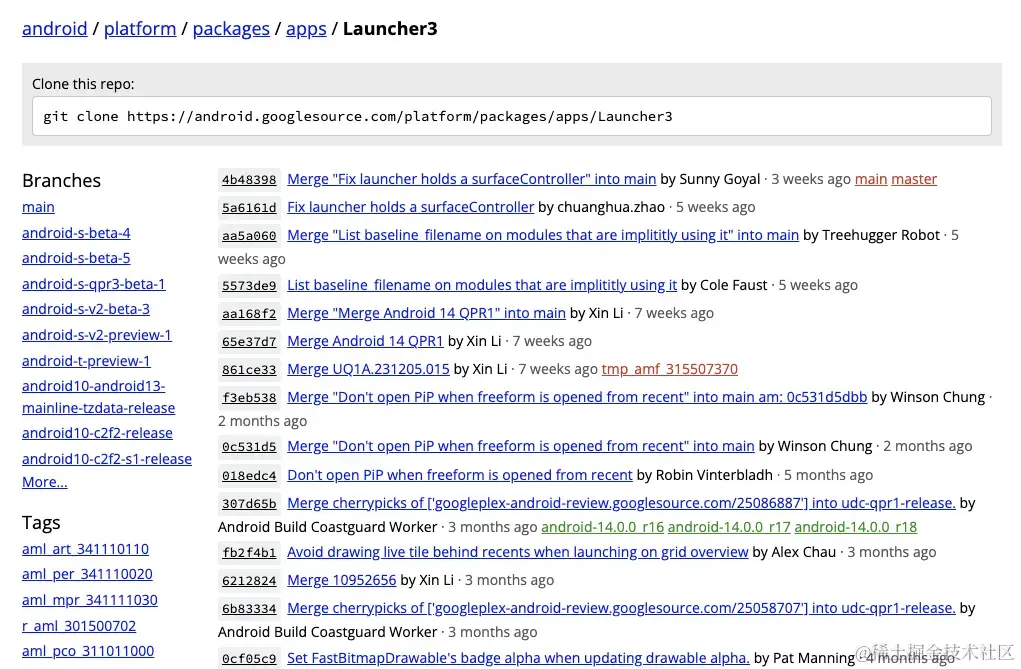Screen dimensions: 1021x669
Task: Open tag aml_per_341110020
Action: [x=87, y=574]
